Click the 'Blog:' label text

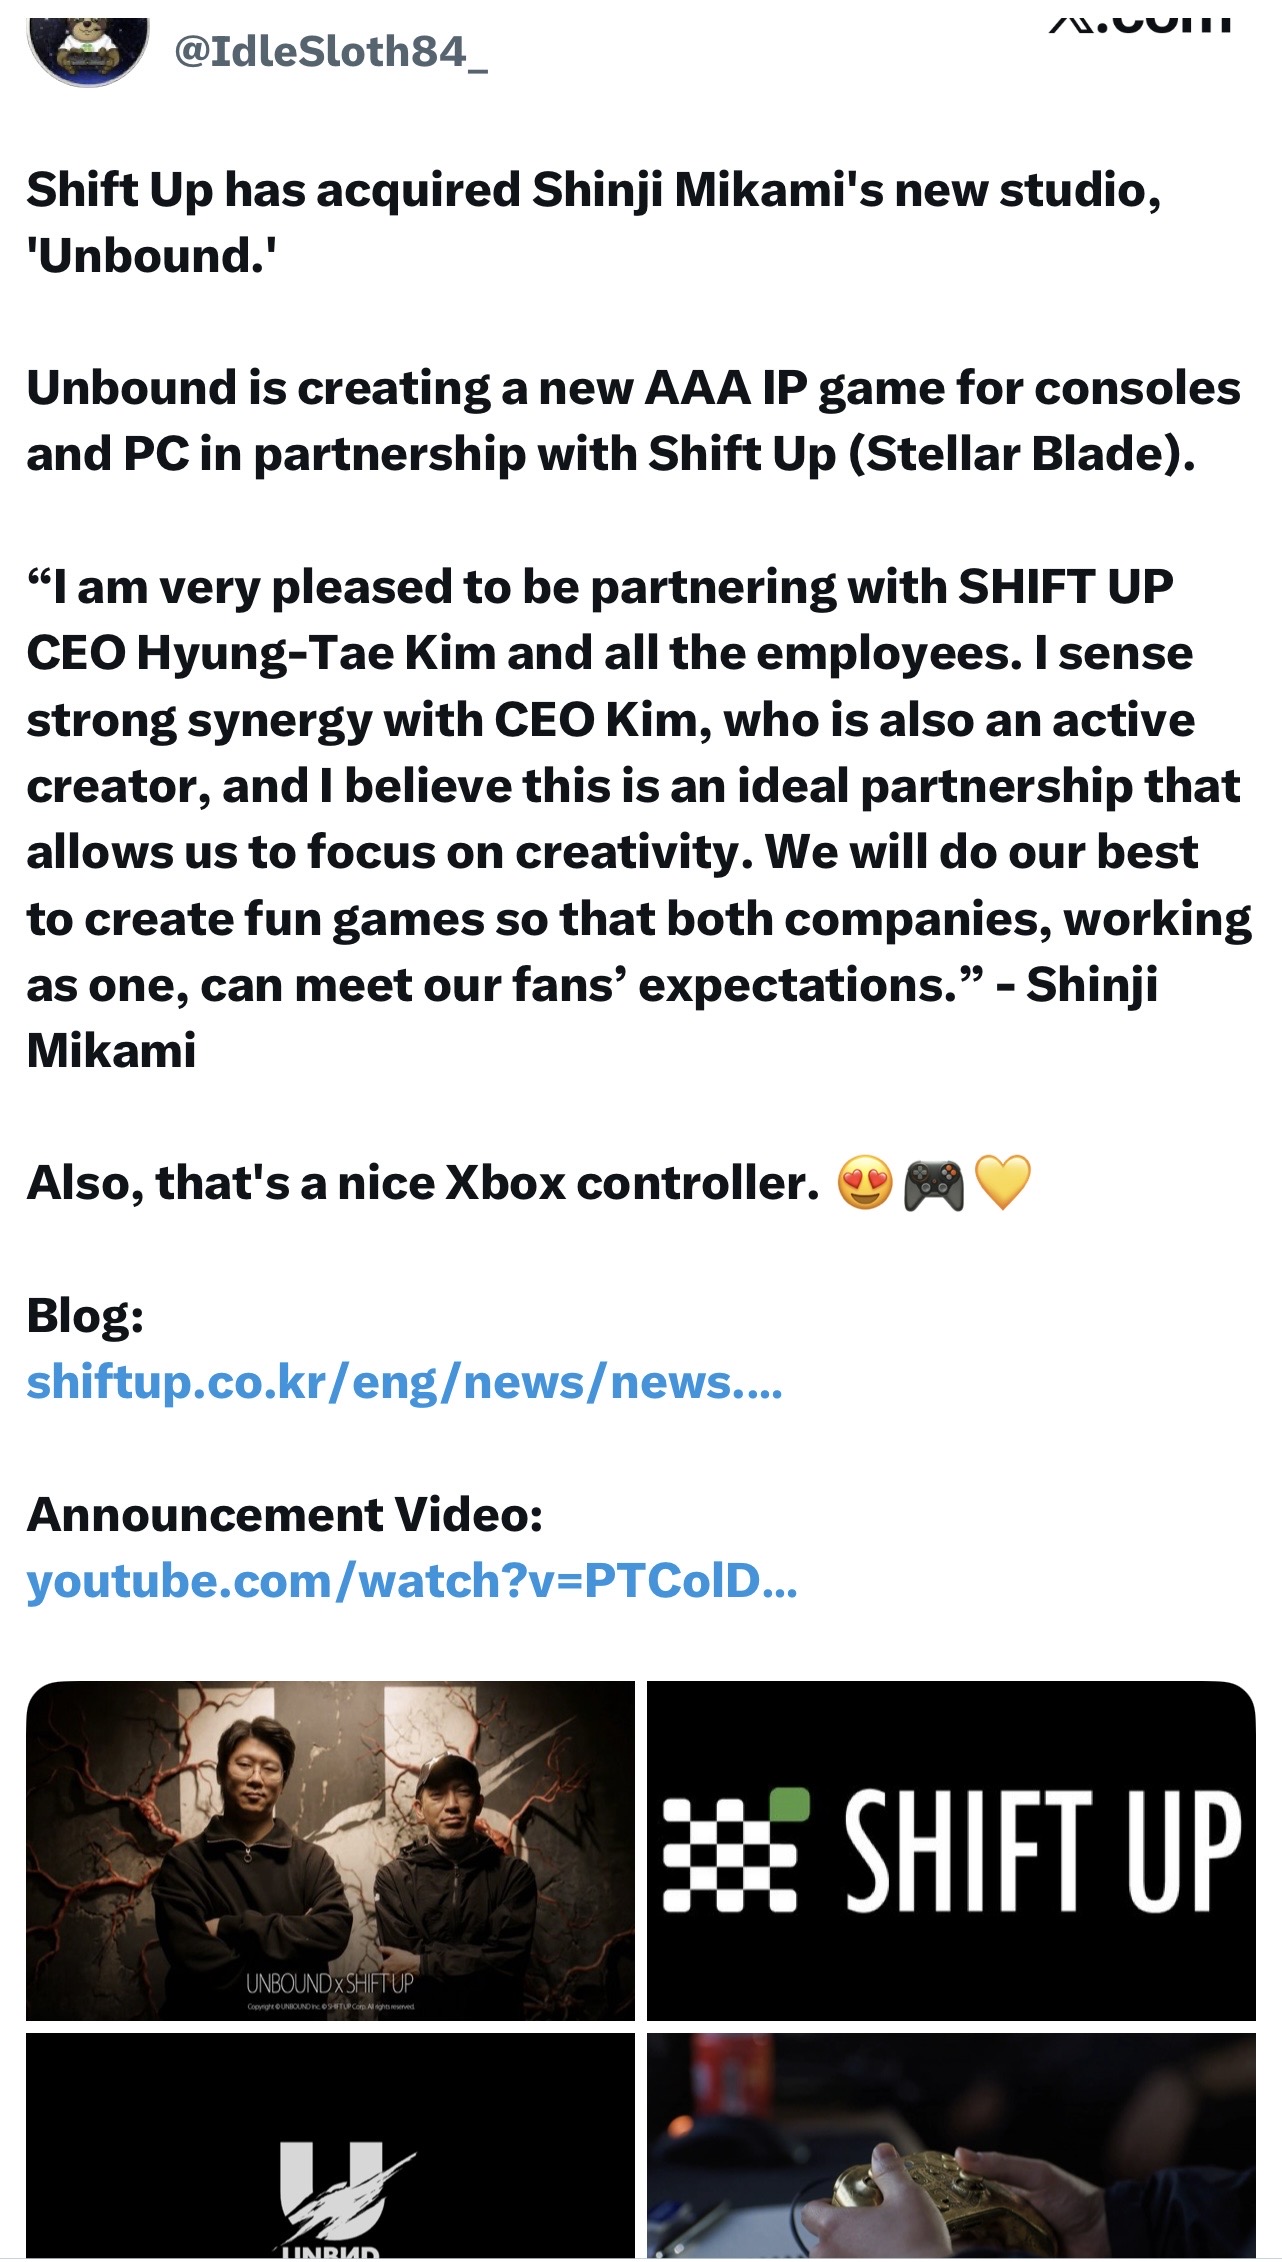[85, 1316]
